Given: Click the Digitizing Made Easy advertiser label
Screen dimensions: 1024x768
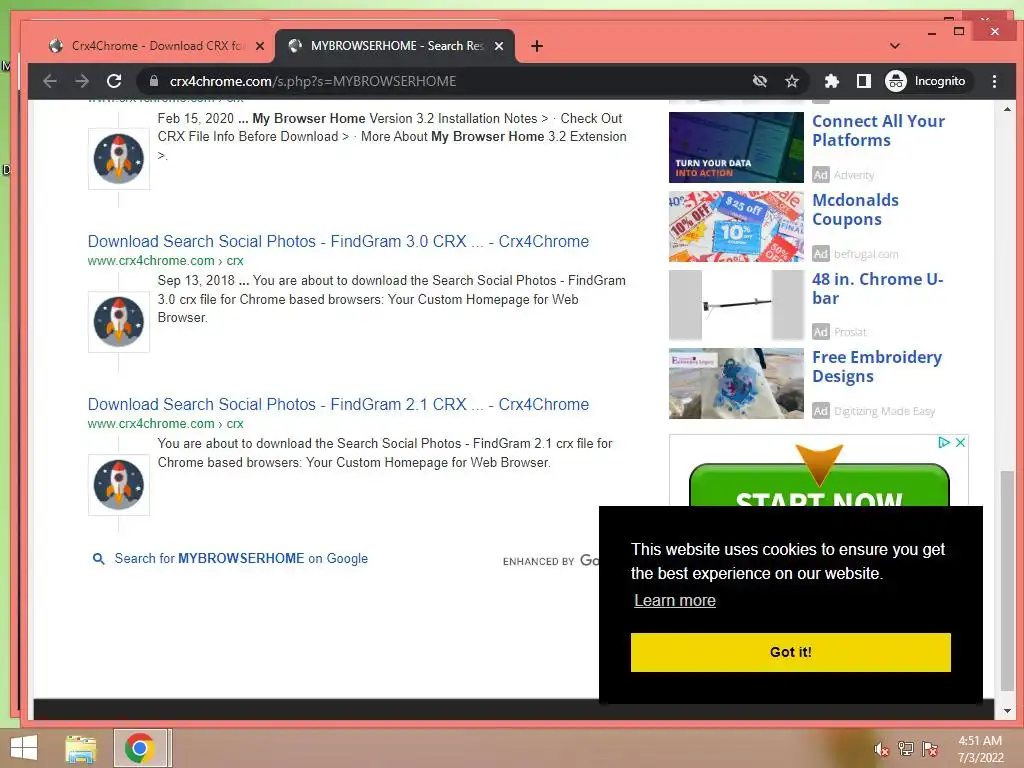Looking at the screenshot, I should [884, 411].
